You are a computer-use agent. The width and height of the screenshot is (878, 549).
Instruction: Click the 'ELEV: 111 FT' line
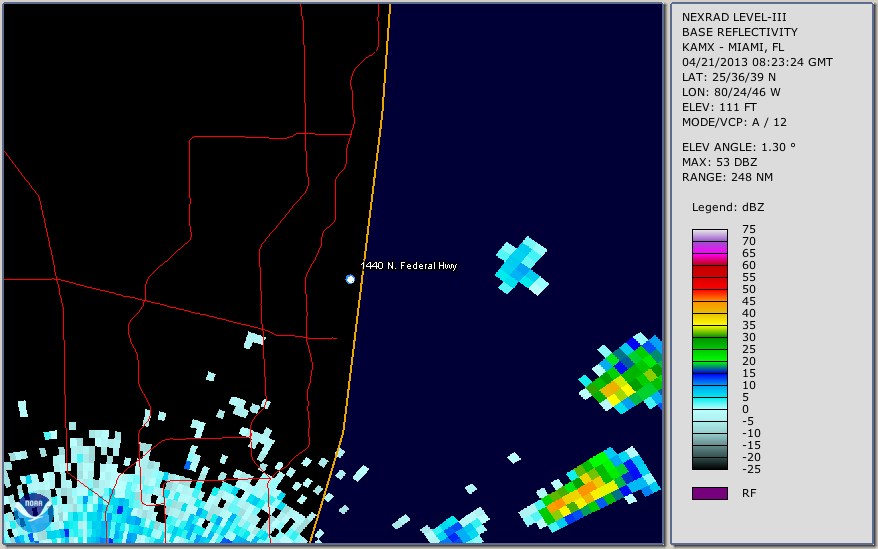pyautogui.click(x=719, y=107)
